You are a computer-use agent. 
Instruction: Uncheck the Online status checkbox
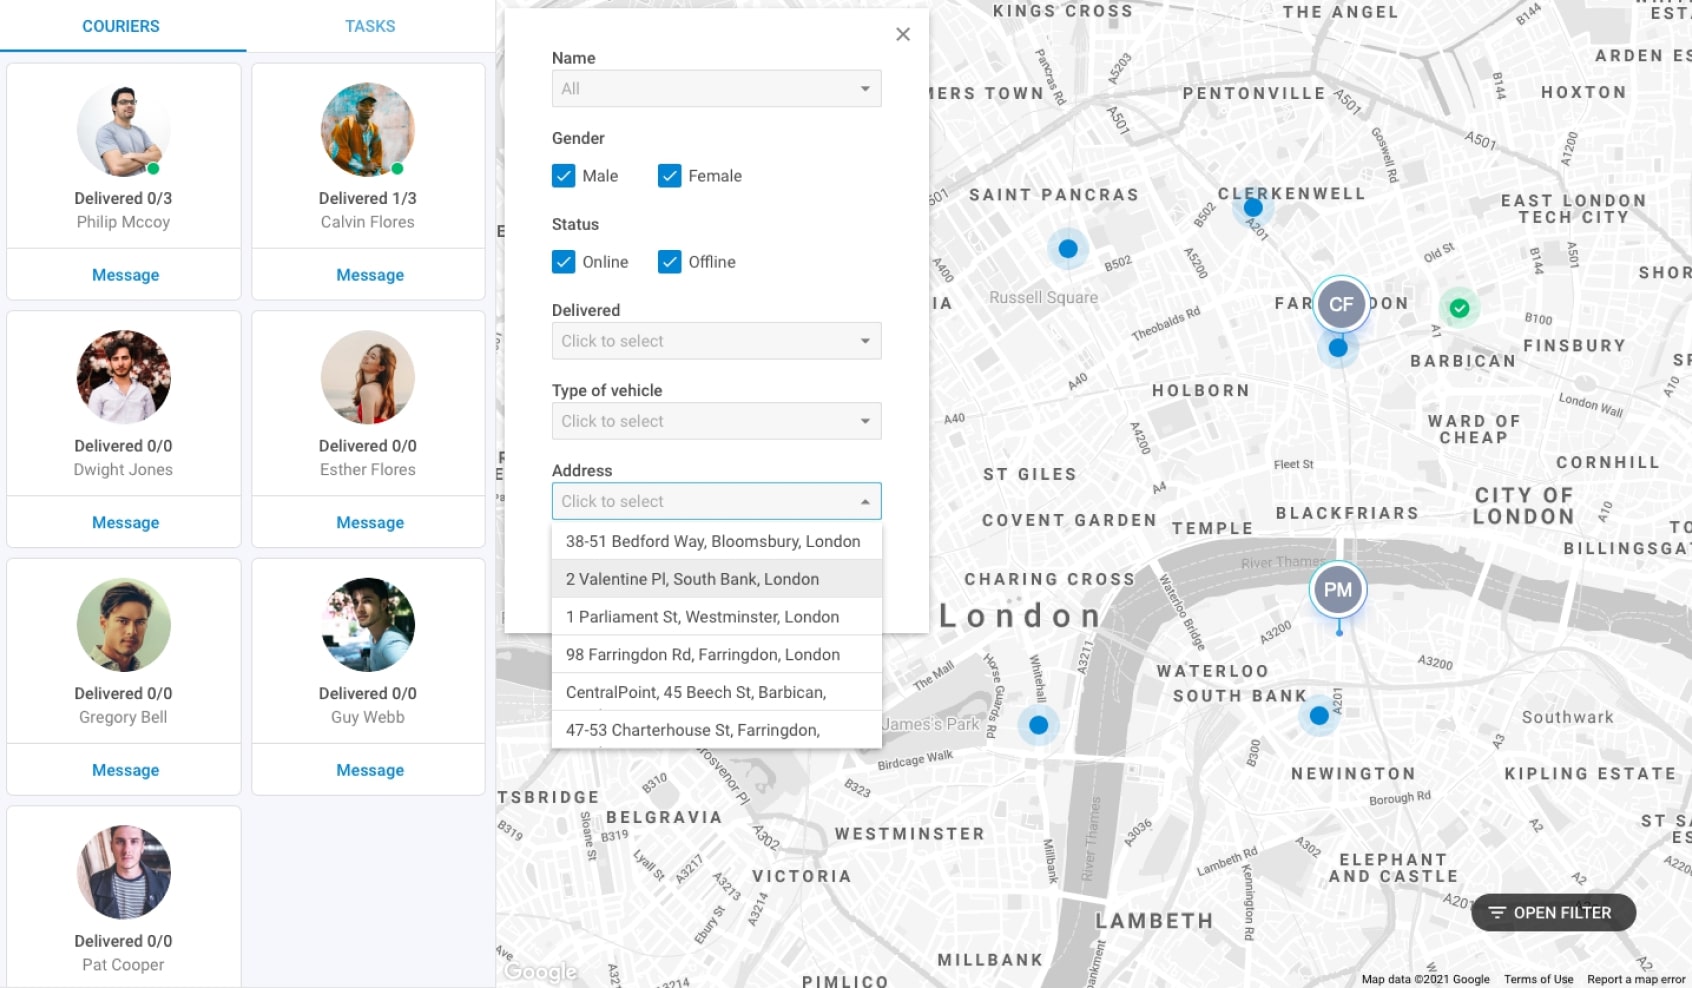click(x=564, y=262)
